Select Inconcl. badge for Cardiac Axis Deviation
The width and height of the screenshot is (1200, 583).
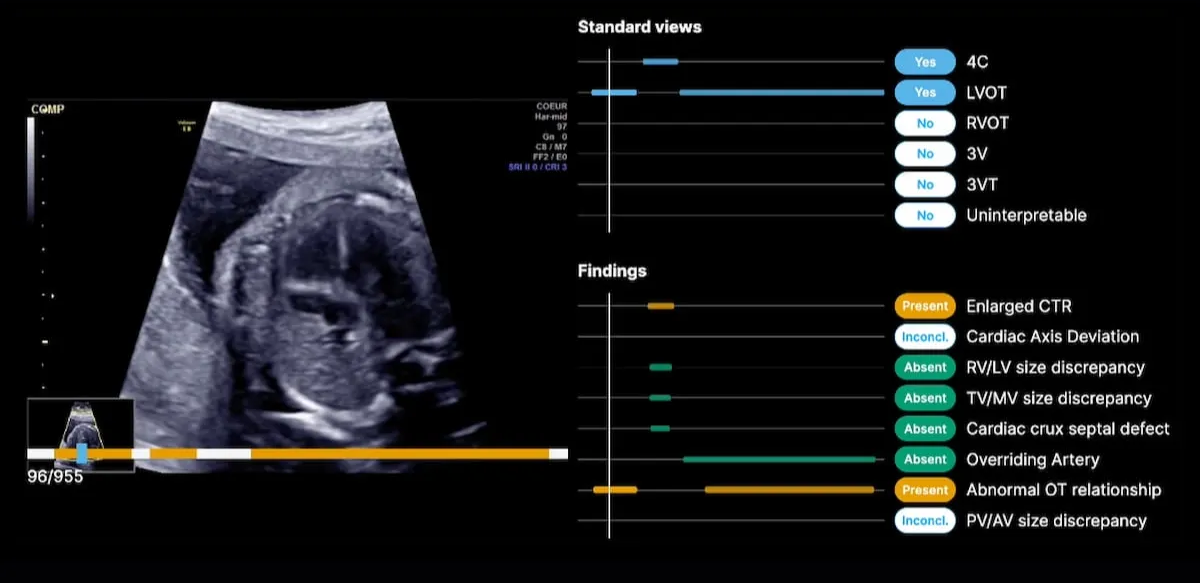[x=925, y=337]
